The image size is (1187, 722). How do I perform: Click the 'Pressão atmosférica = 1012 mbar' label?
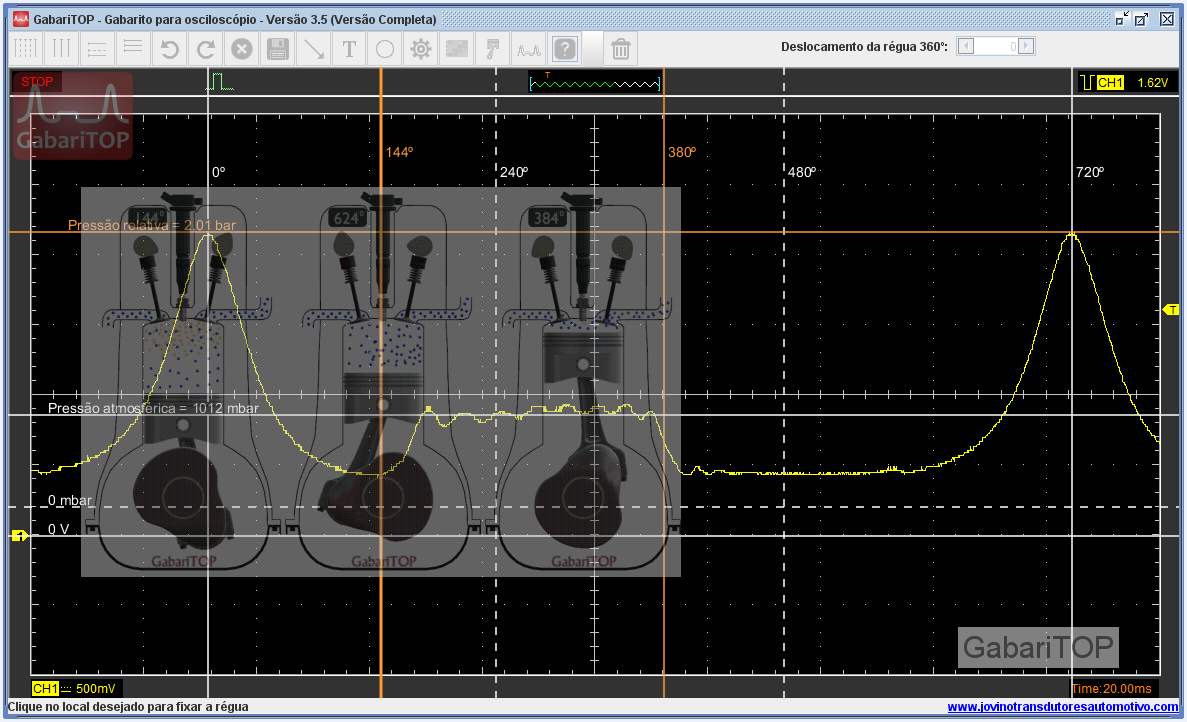(x=153, y=408)
